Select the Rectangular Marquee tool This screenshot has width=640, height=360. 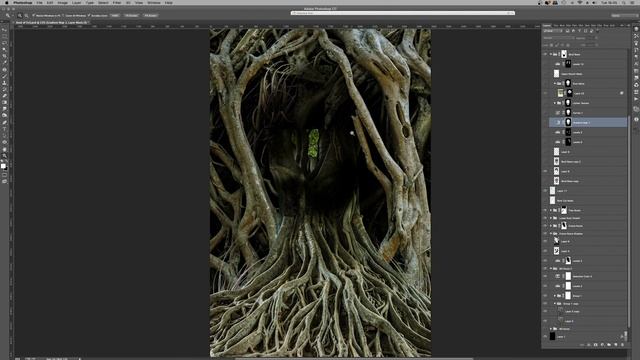pyautogui.click(x=4, y=36)
